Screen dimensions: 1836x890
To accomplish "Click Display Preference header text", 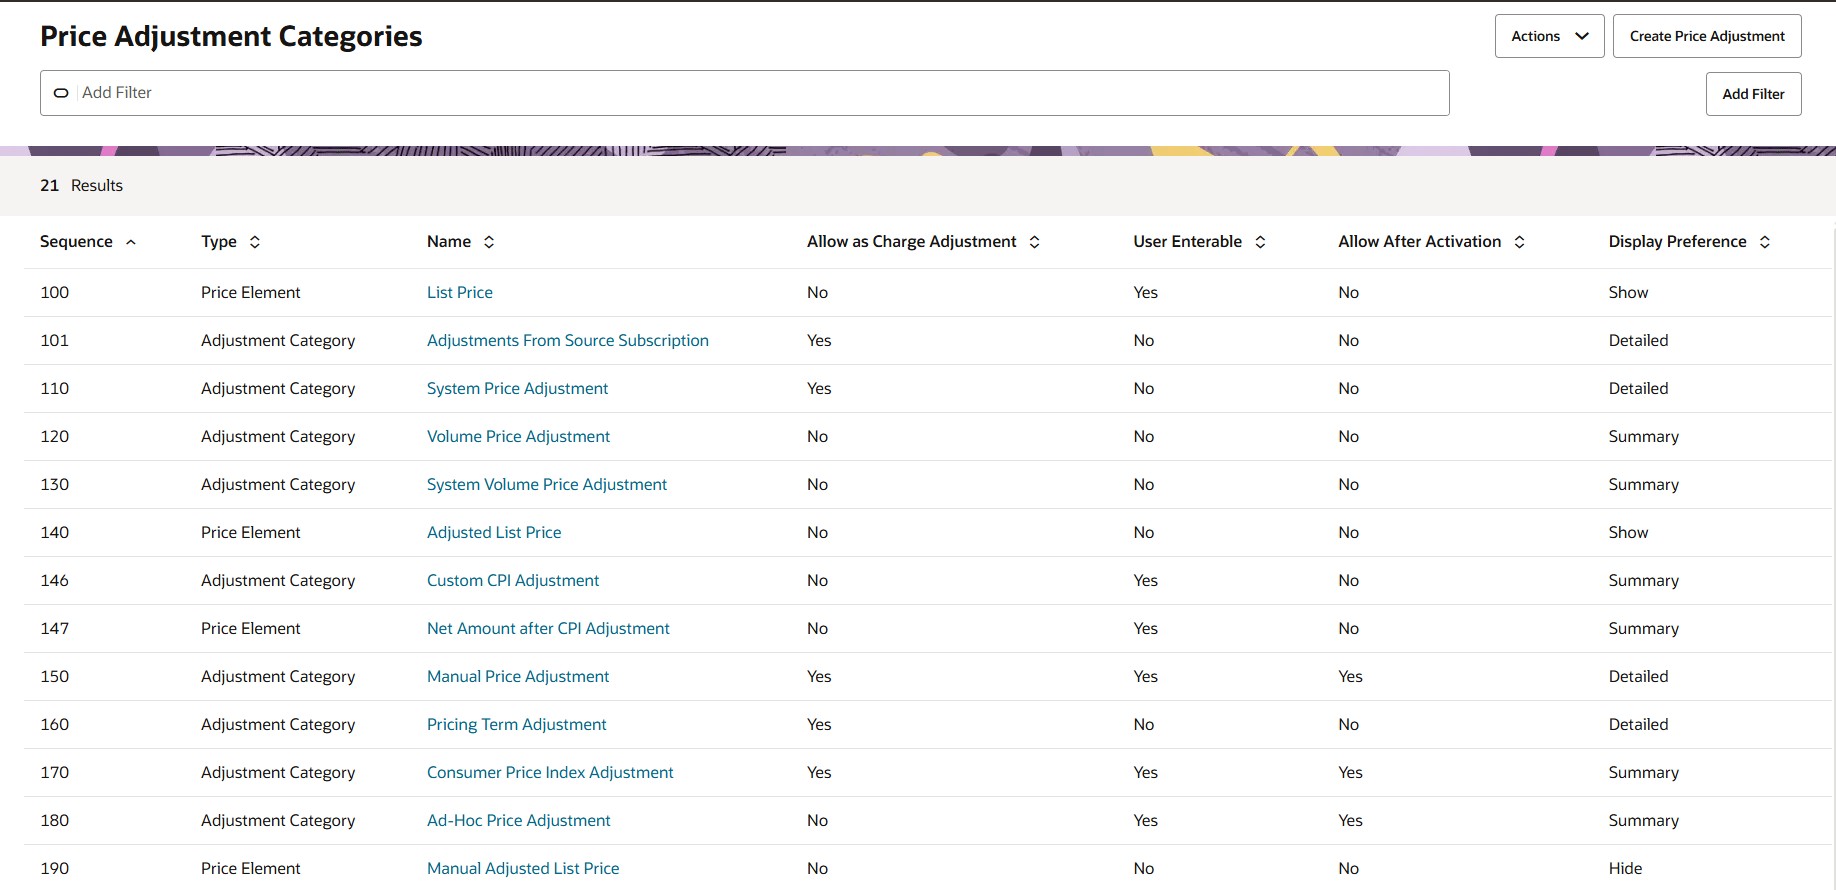I will [x=1677, y=242].
